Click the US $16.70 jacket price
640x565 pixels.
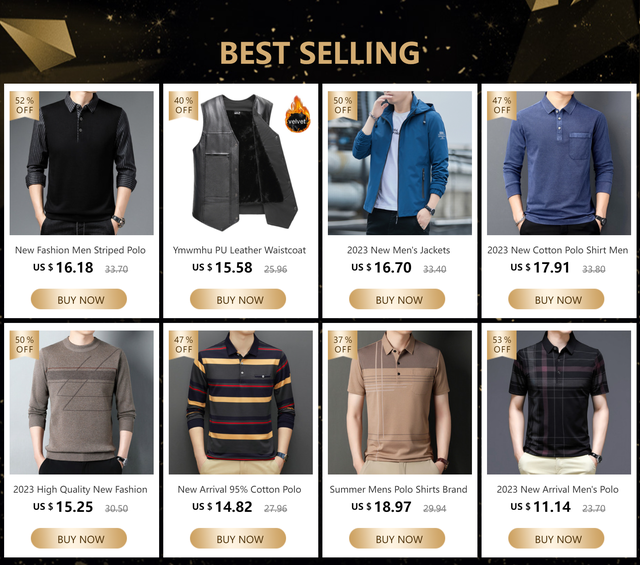click(382, 268)
